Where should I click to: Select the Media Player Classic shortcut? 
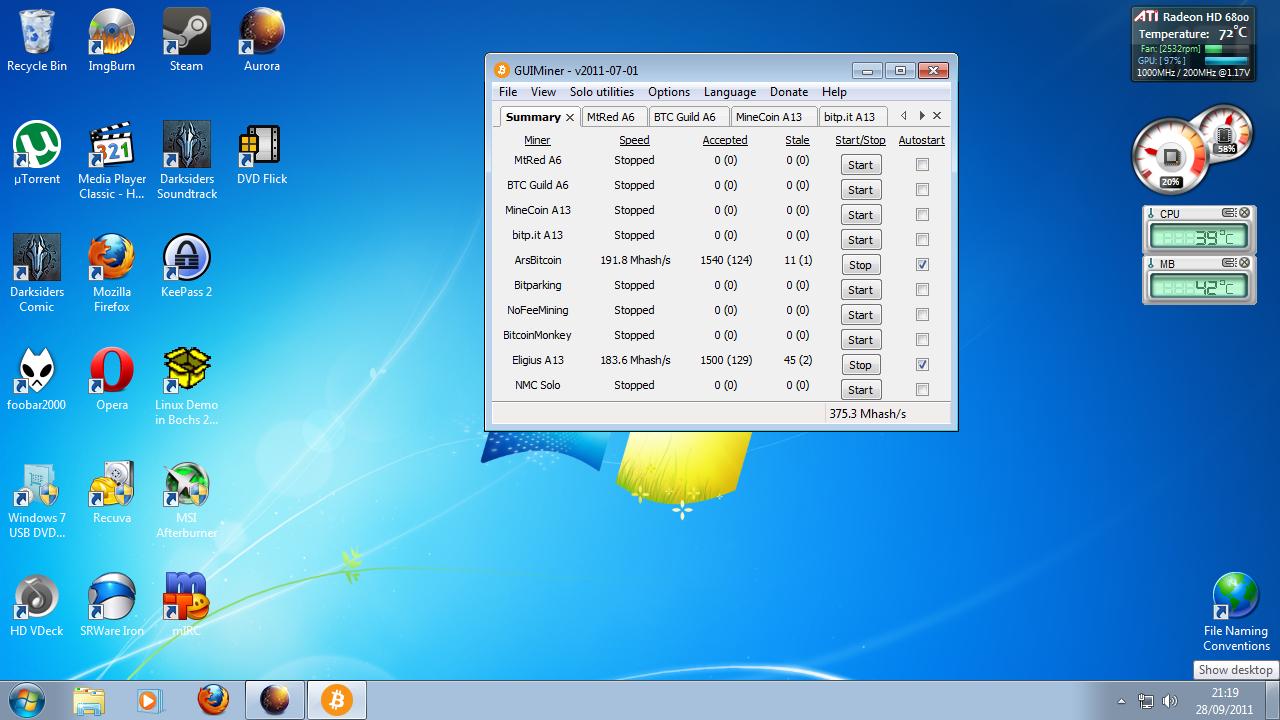112,160
